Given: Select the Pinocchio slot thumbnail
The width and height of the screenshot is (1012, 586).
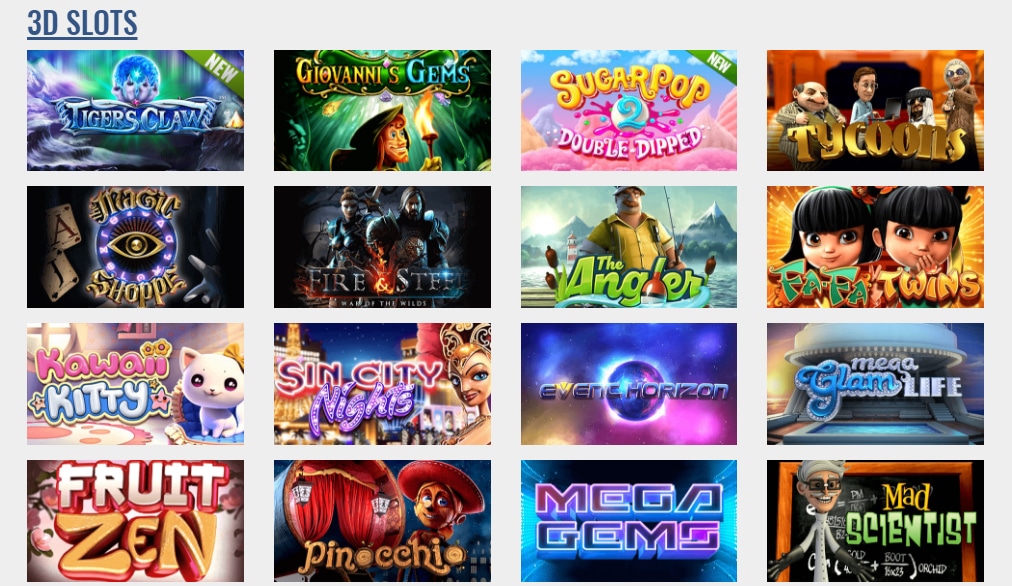Looking at the screenshot, I should [x=382, y=521].
